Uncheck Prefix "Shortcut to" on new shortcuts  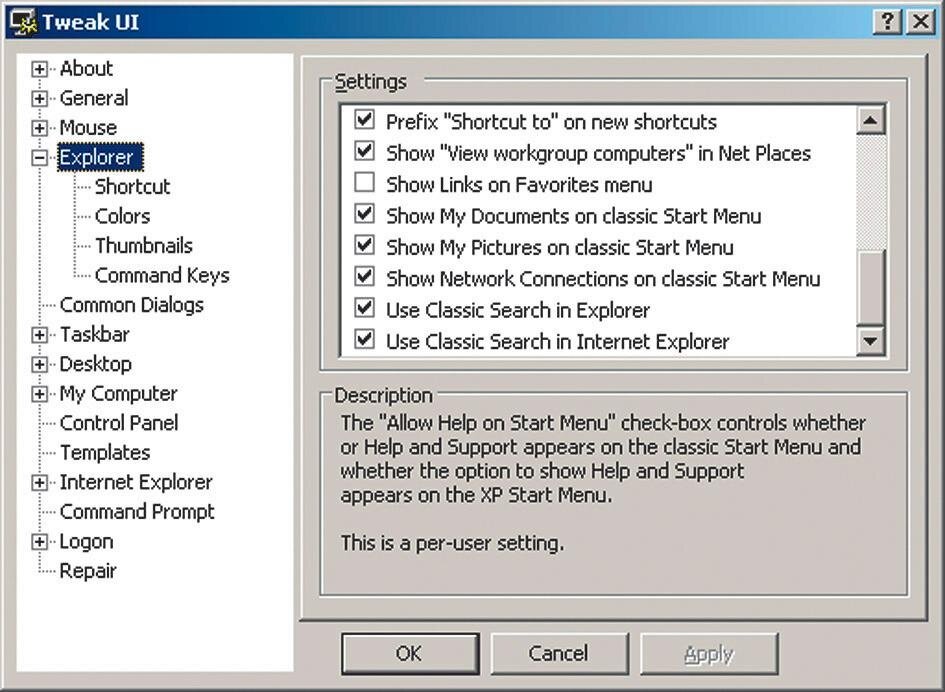click(365, 122)
